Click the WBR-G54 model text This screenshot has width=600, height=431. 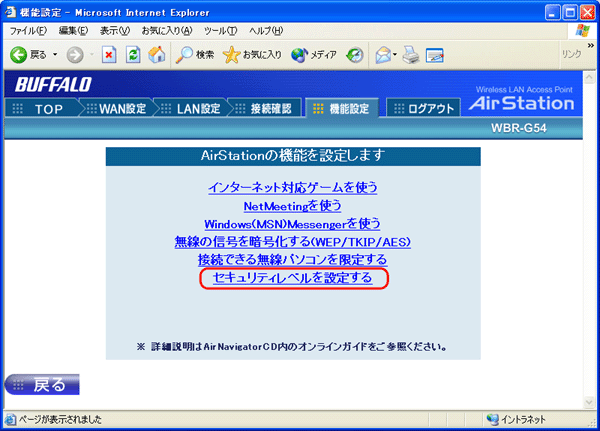coord(518,128)
